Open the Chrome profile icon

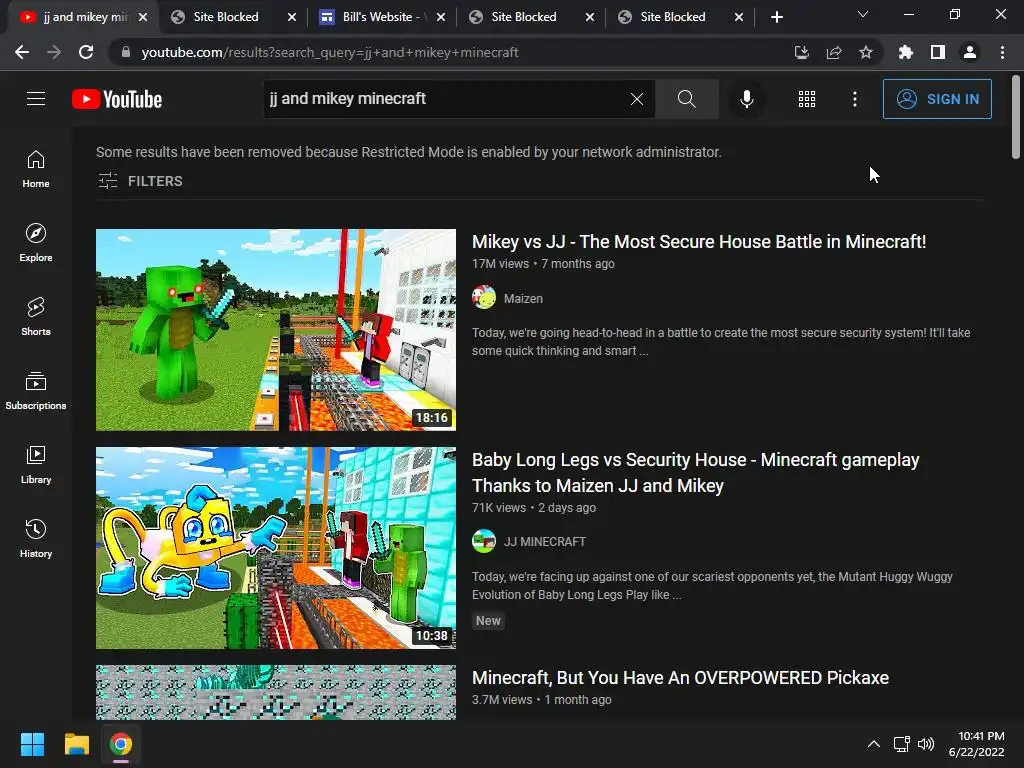tap(970, 52)
